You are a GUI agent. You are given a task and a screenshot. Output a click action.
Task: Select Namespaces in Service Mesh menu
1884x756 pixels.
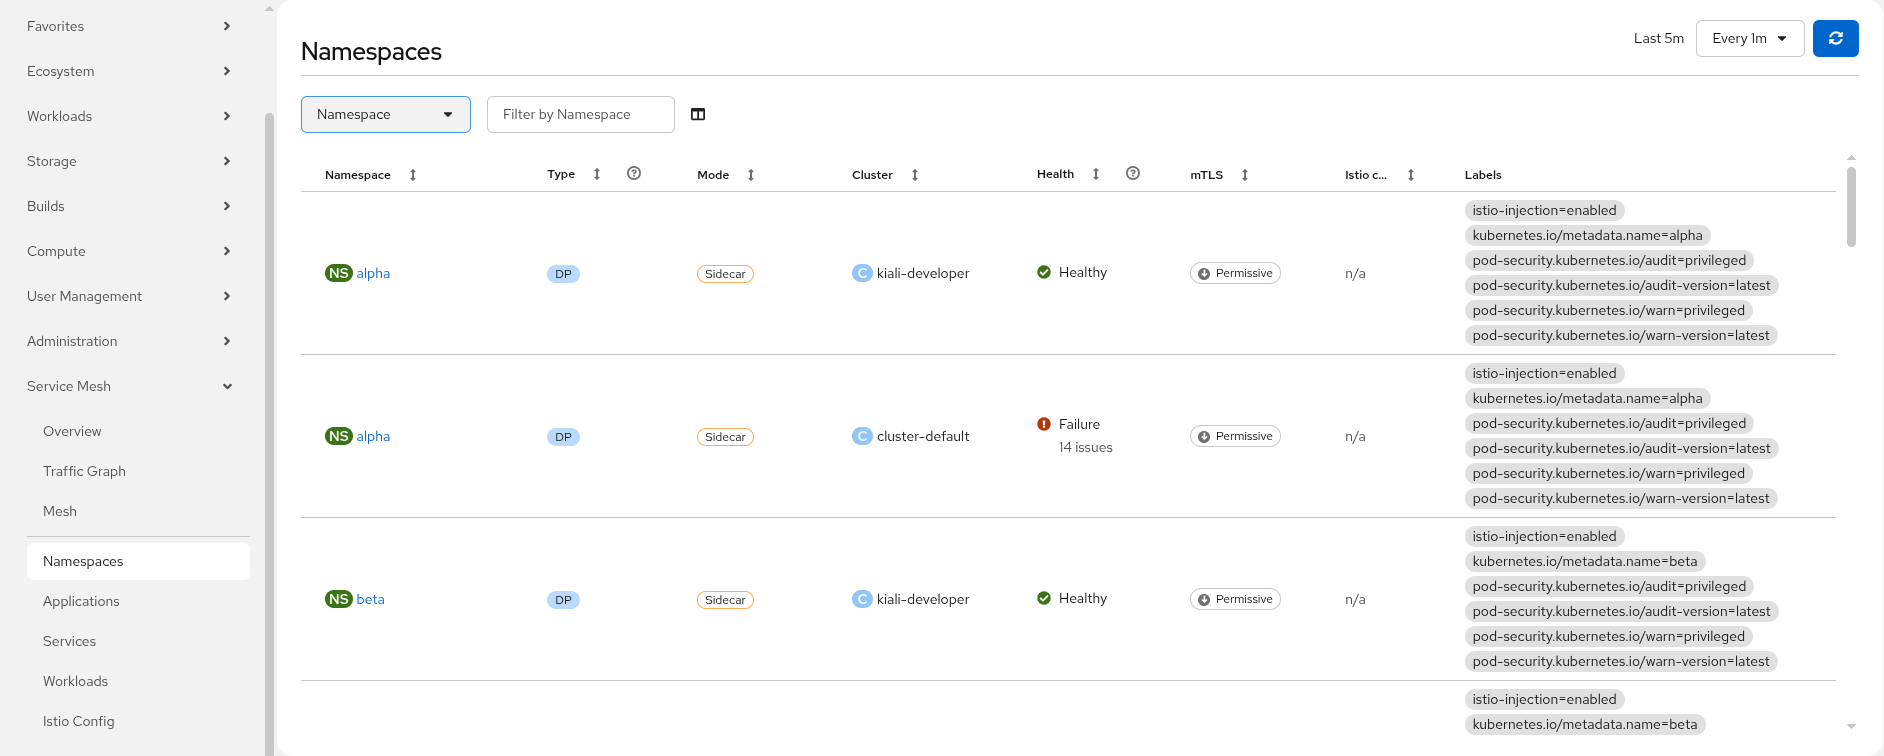tap(138, 561)
